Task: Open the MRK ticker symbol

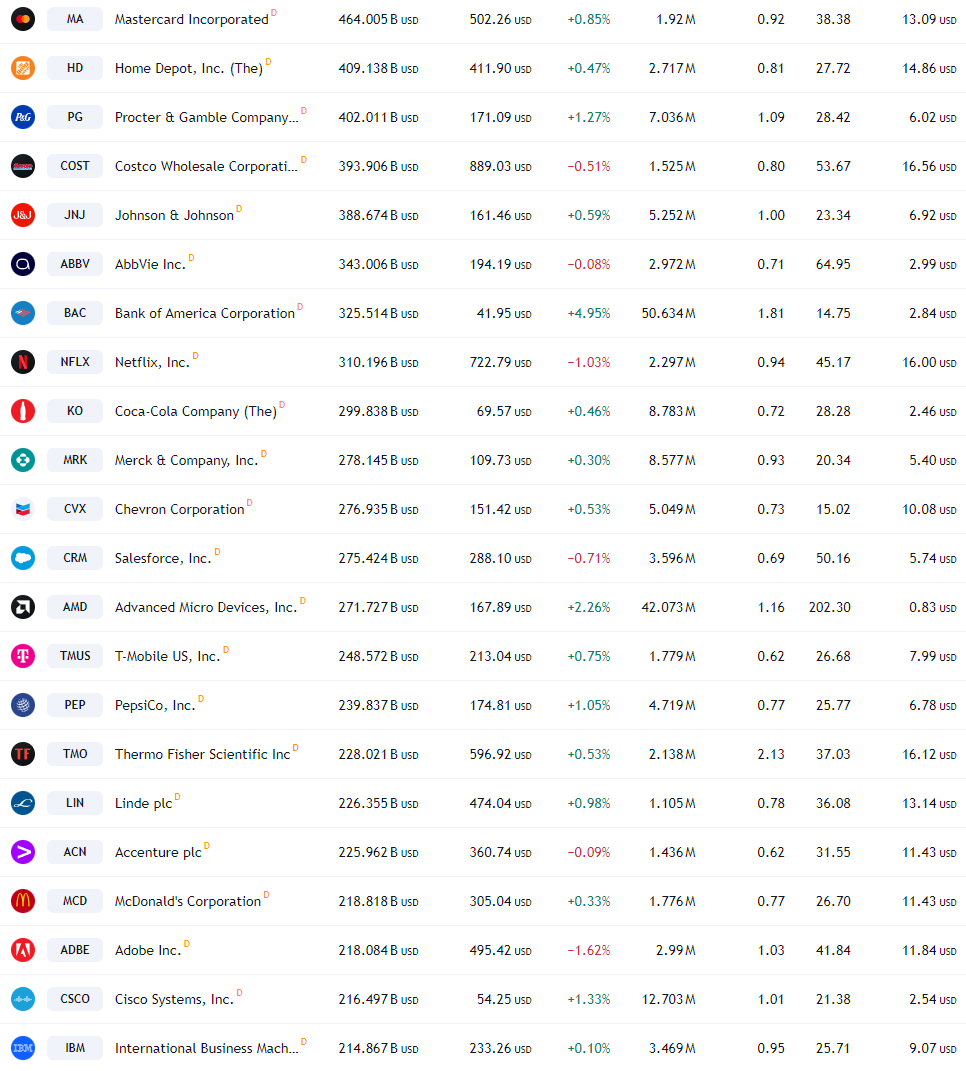Action: coord(75,460)
